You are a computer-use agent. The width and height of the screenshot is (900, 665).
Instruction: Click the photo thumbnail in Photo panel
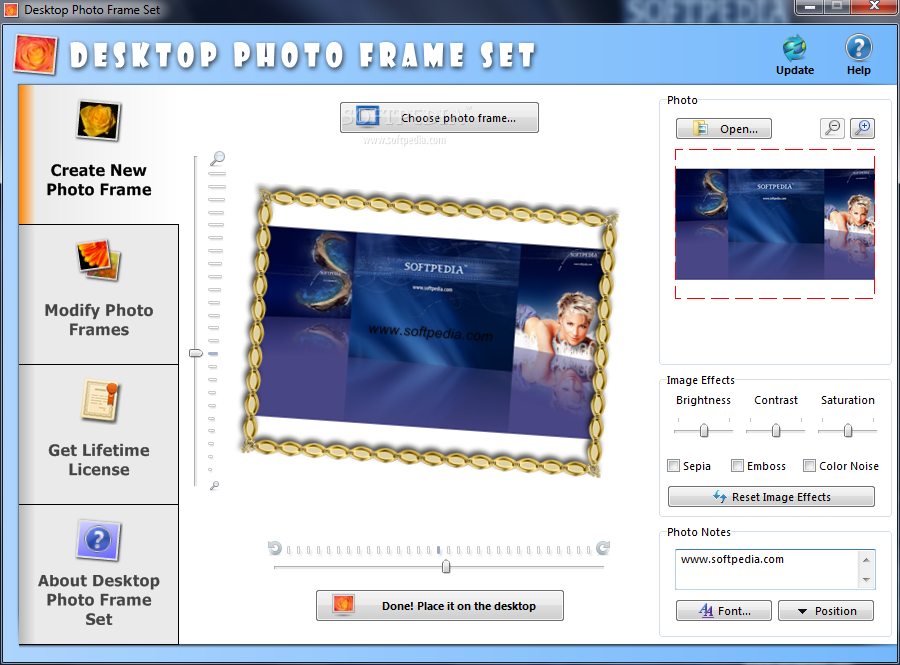[775, 224]
